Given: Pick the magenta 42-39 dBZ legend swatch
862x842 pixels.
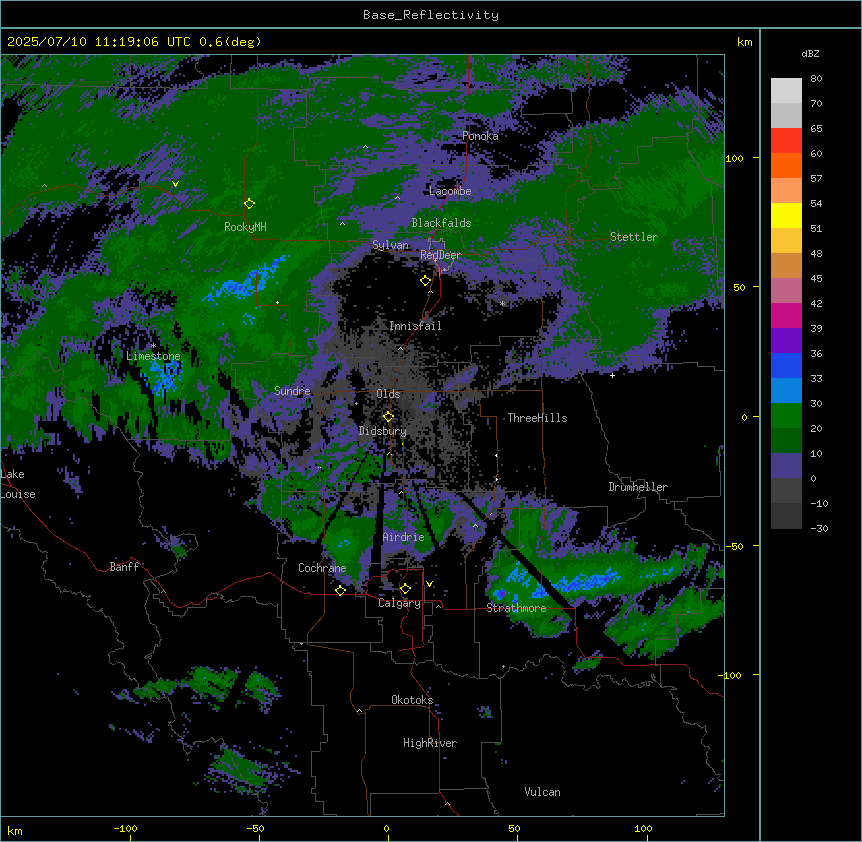Looking at the screenshot, I should (x=786, y=315).
